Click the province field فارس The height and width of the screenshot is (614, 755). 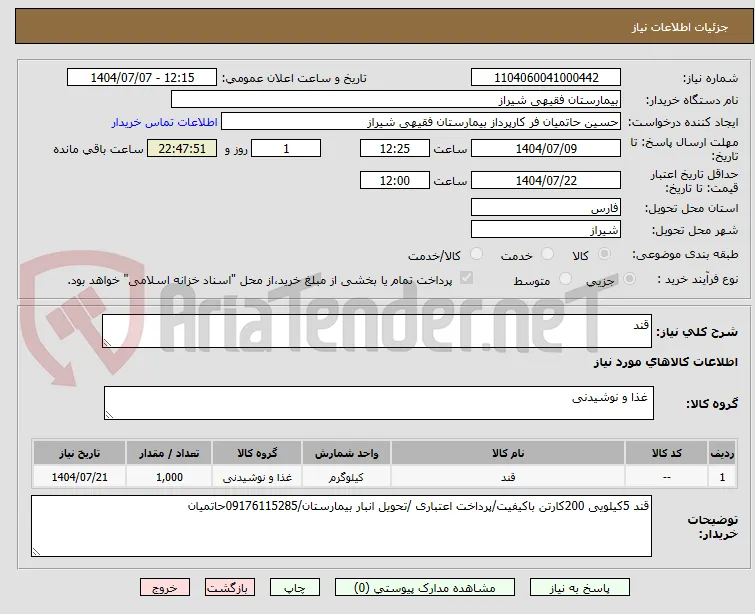pyautogui.click(x=546, y=208)
